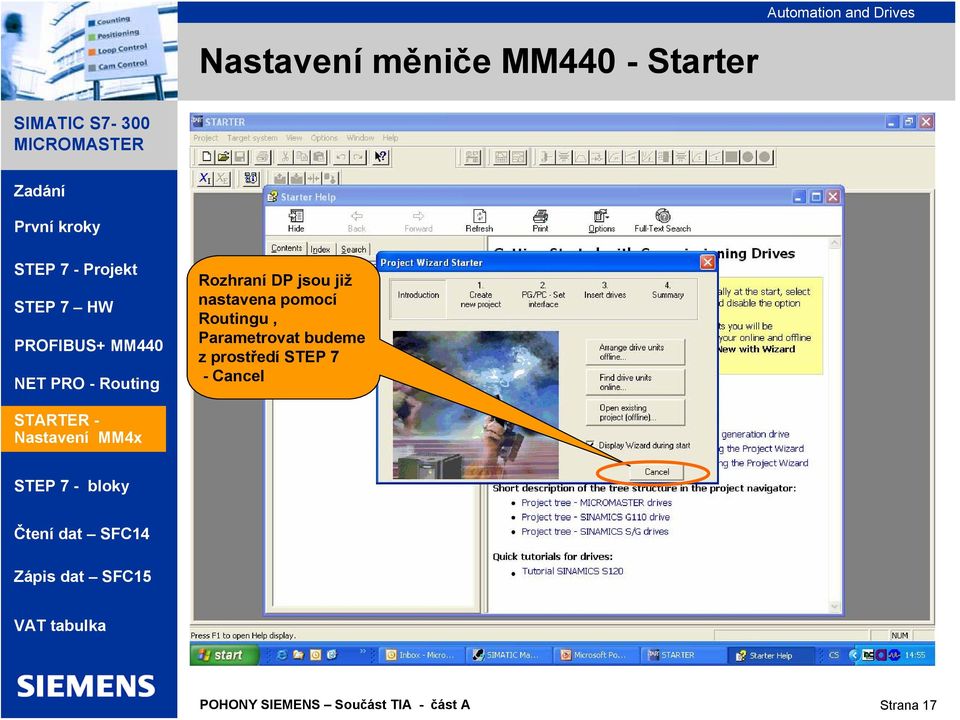Select the Insert drives wizard step

[x=605, y=290]
